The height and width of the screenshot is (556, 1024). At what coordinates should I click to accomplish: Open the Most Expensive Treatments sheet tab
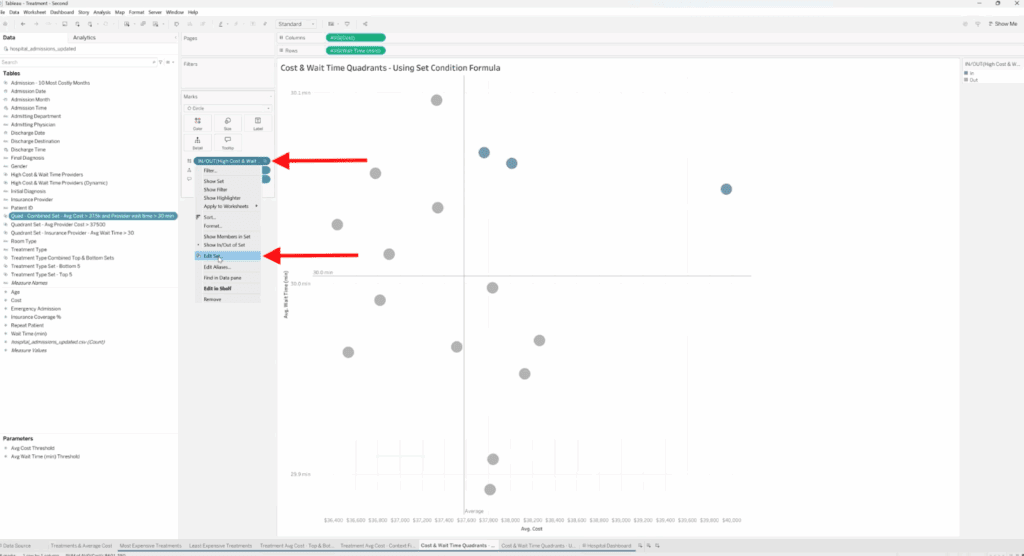pos(150,546)
